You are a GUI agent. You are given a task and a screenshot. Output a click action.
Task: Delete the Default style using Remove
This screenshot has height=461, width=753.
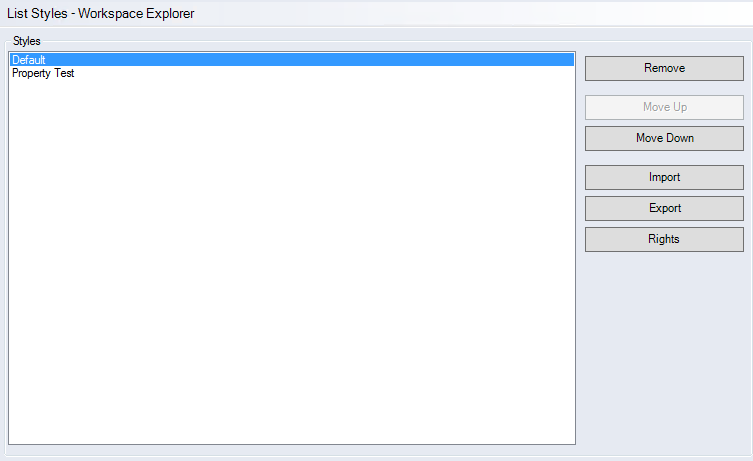(664, 68)
